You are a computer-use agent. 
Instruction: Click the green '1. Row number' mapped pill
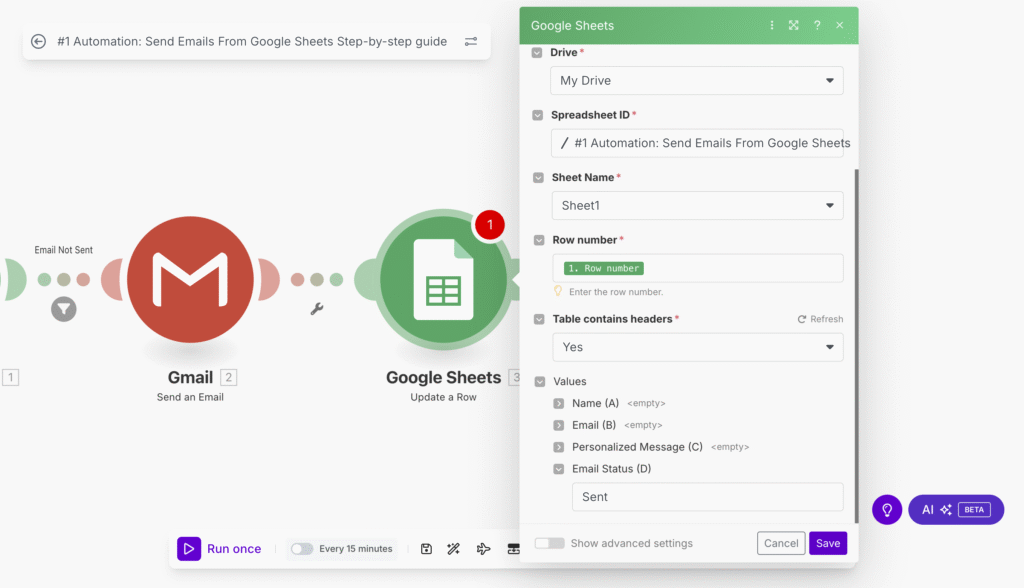[604, 268]
